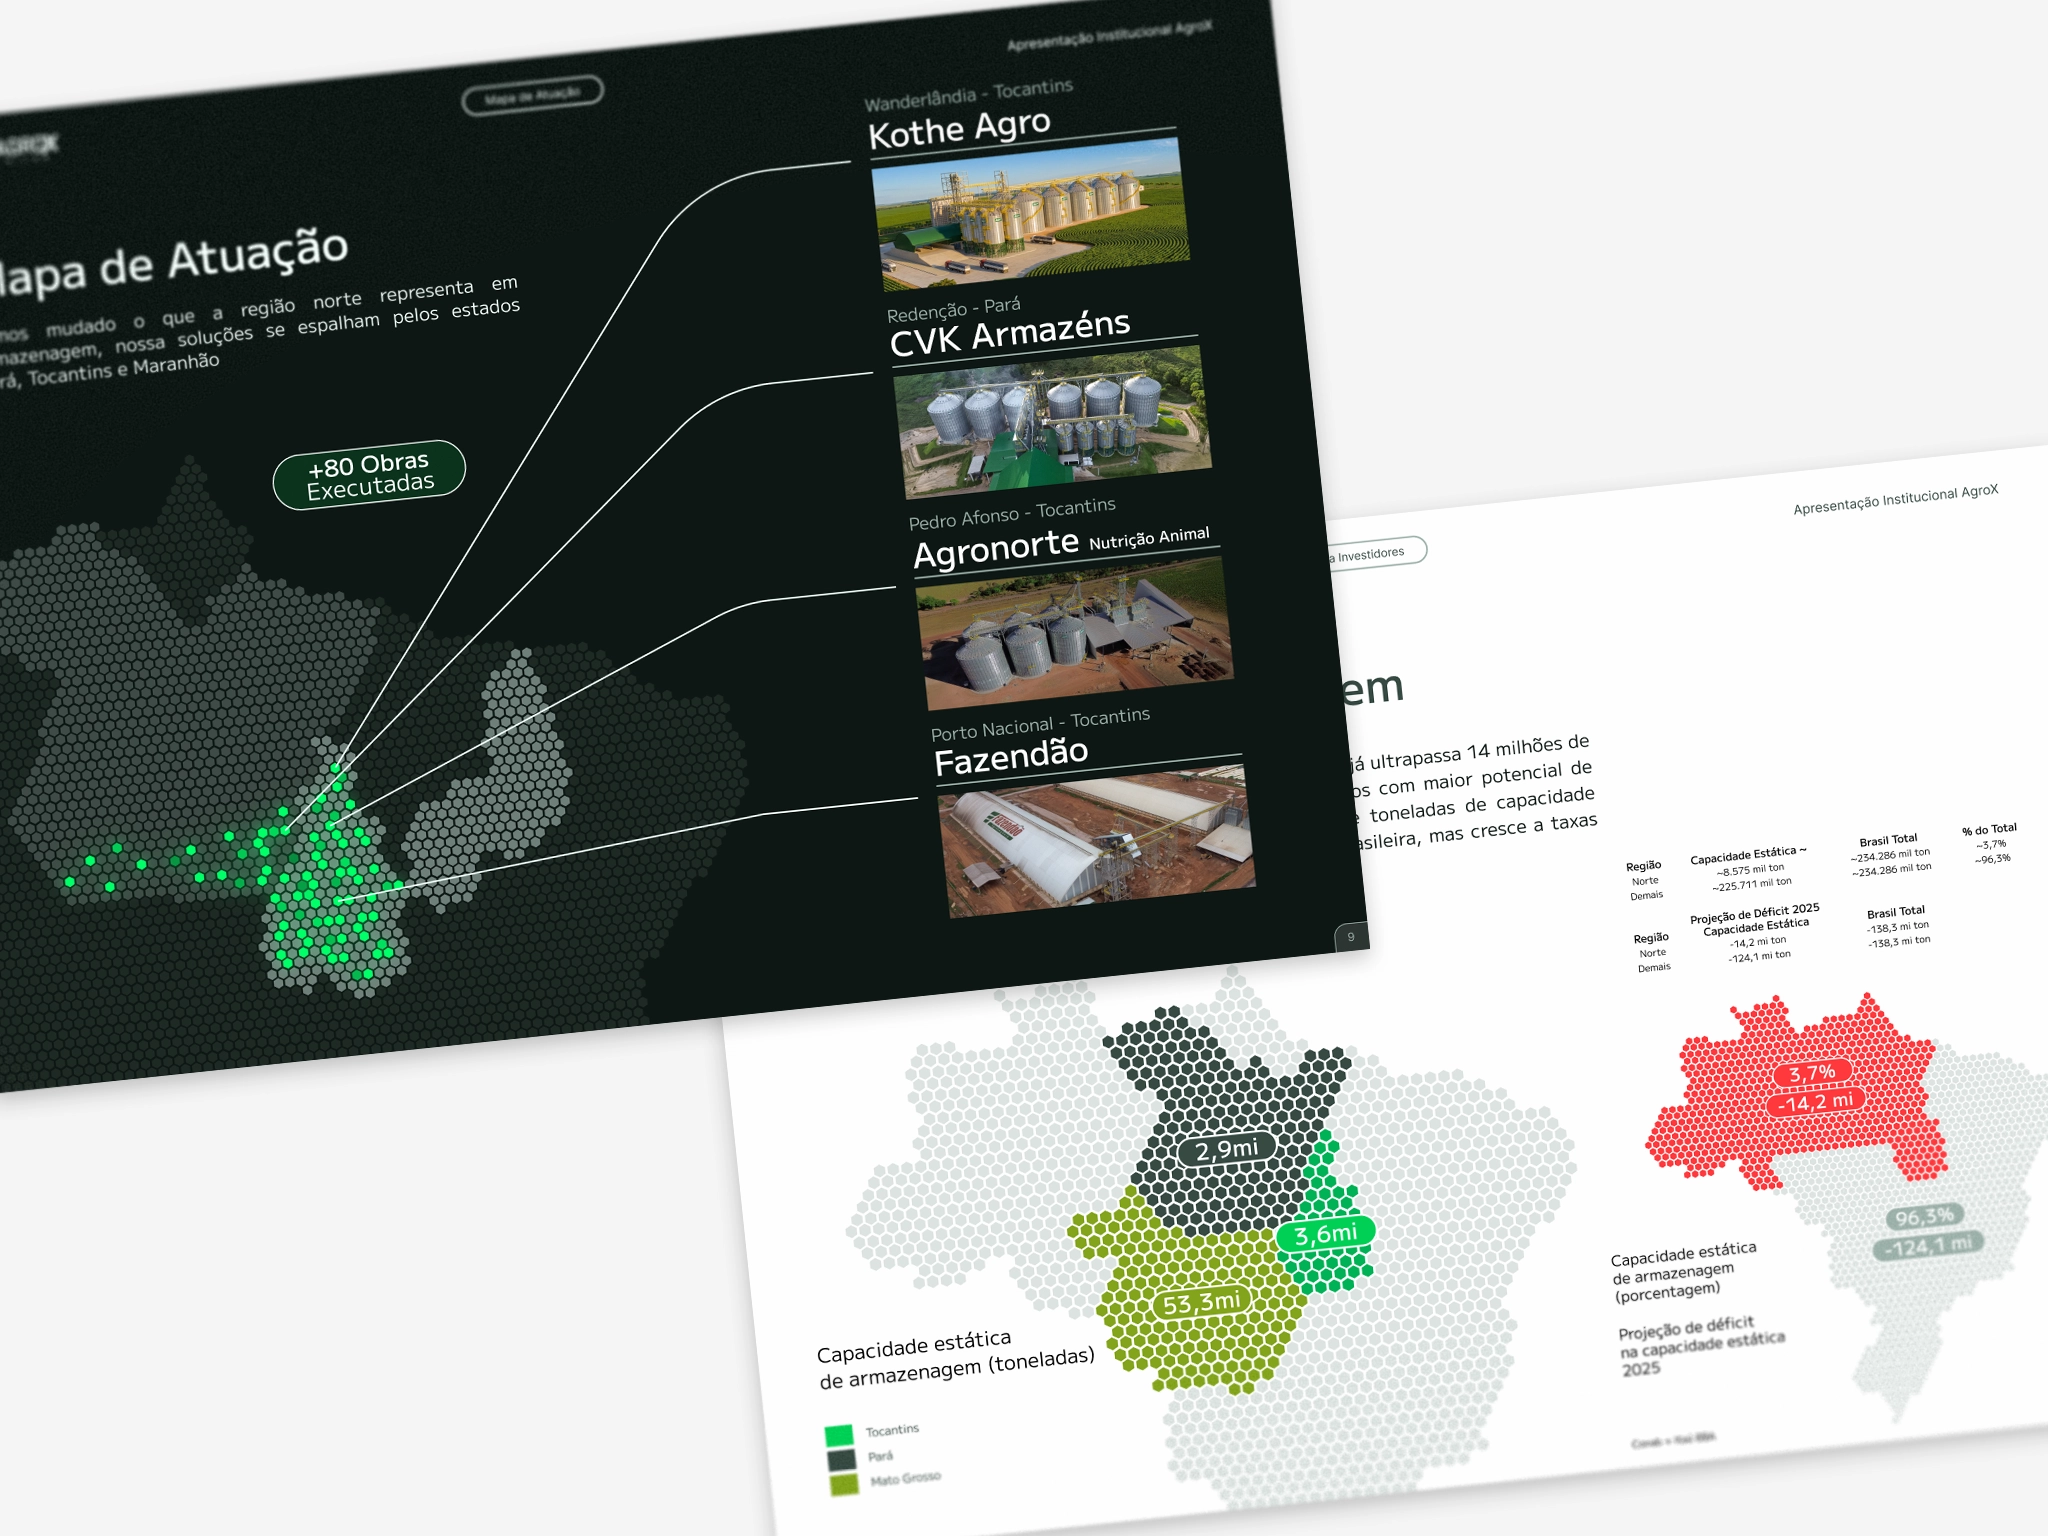
Task: Pick the olive Mato Grosso legend swatch
Action: [844, 1484]
